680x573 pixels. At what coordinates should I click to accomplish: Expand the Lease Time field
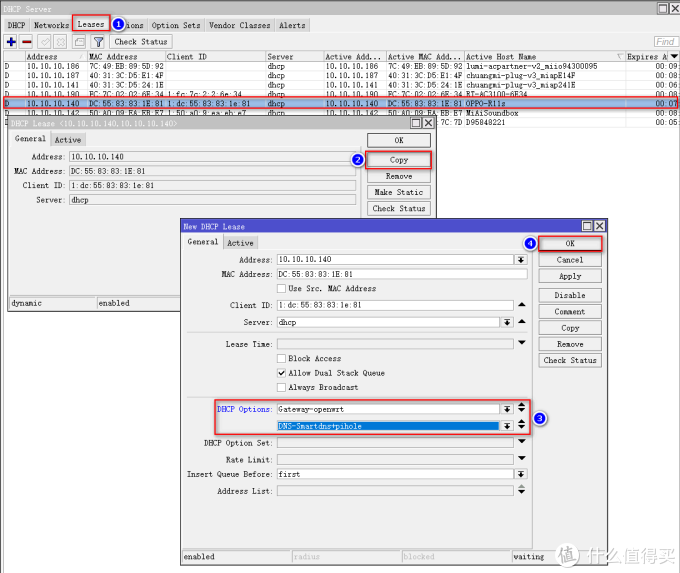[x=522, y=343]
